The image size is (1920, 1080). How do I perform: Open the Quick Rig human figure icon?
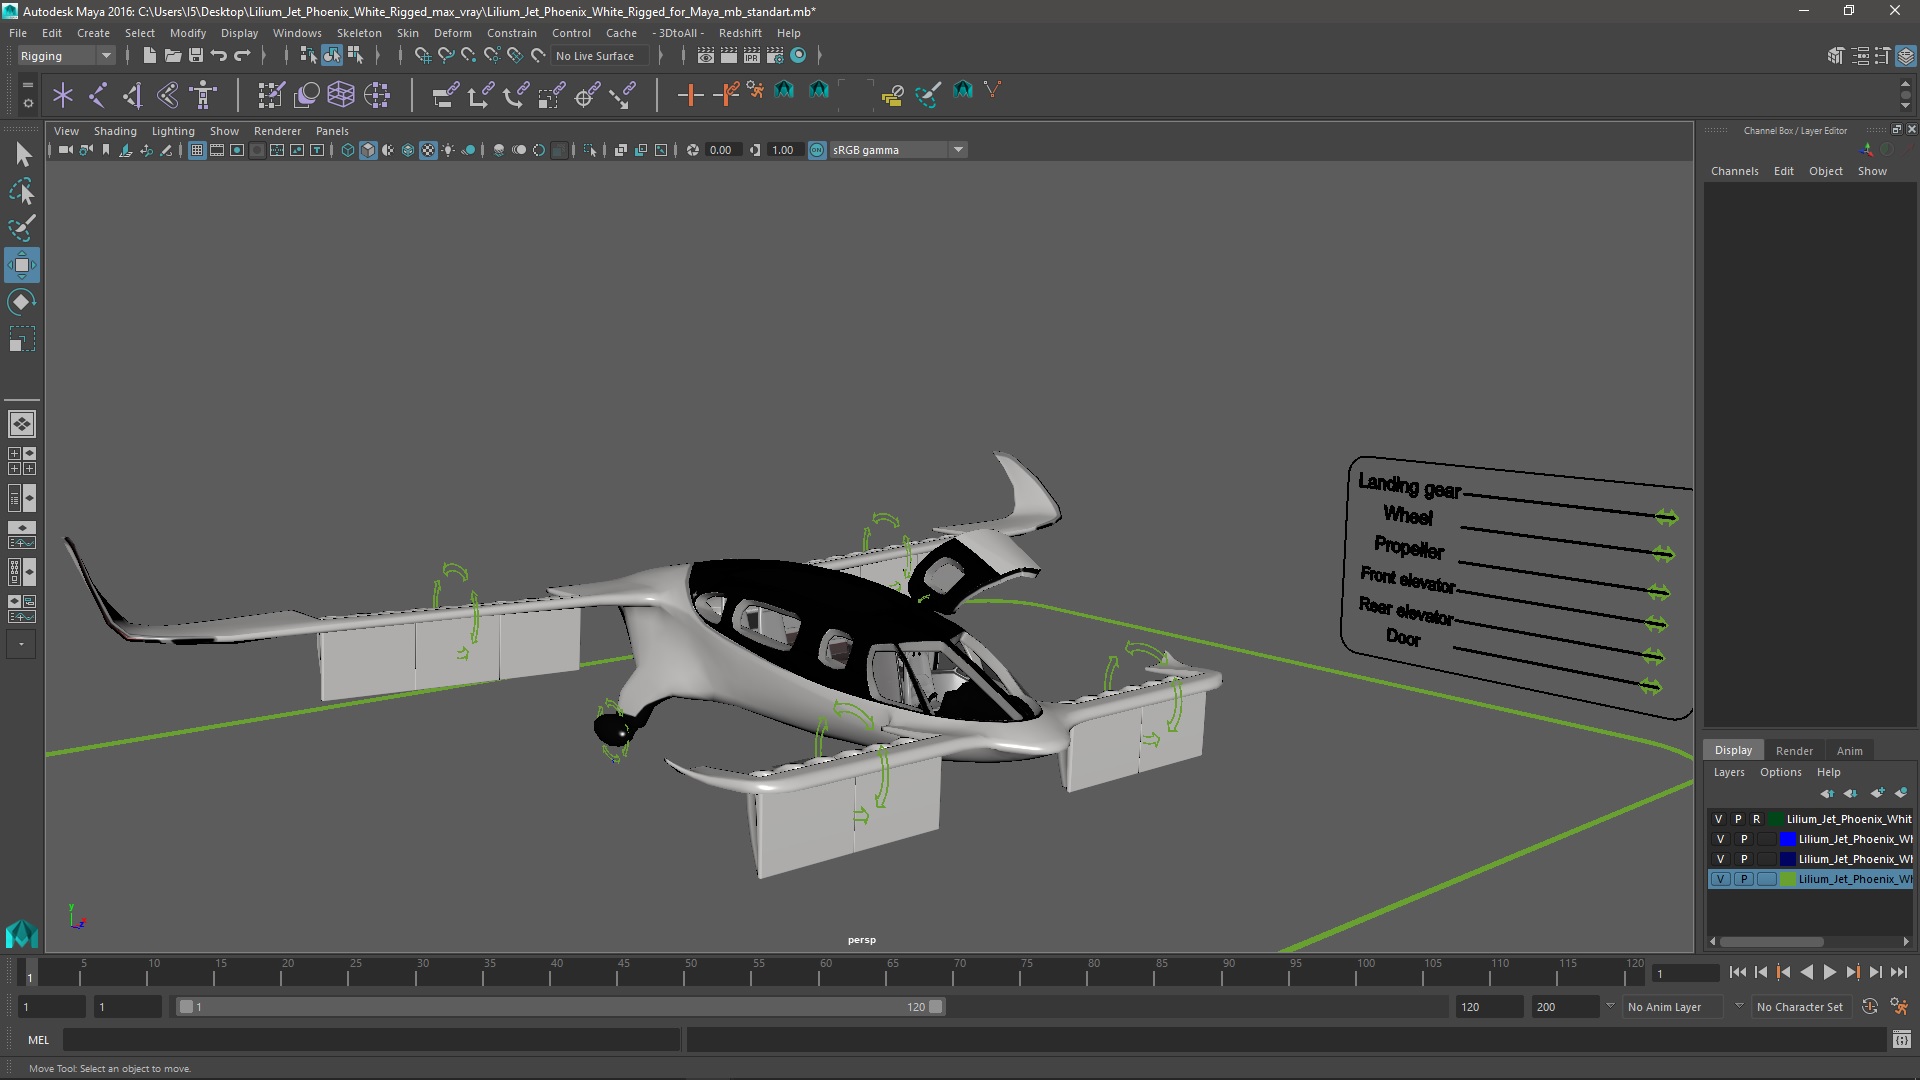click(x=203, y=95)
